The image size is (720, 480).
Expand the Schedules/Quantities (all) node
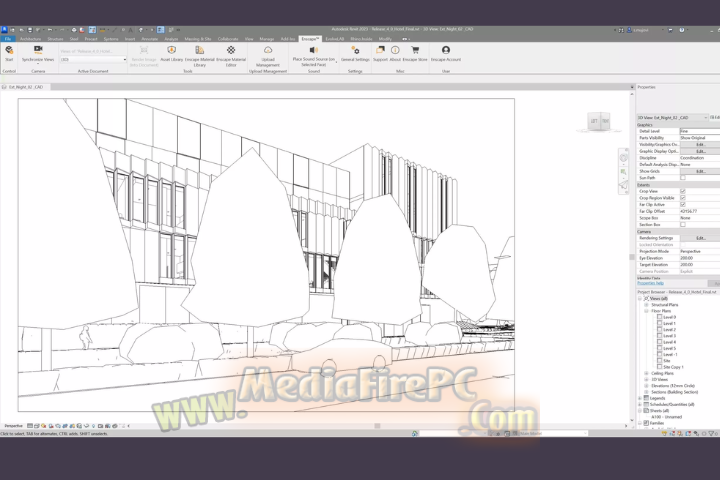[640, 405]
